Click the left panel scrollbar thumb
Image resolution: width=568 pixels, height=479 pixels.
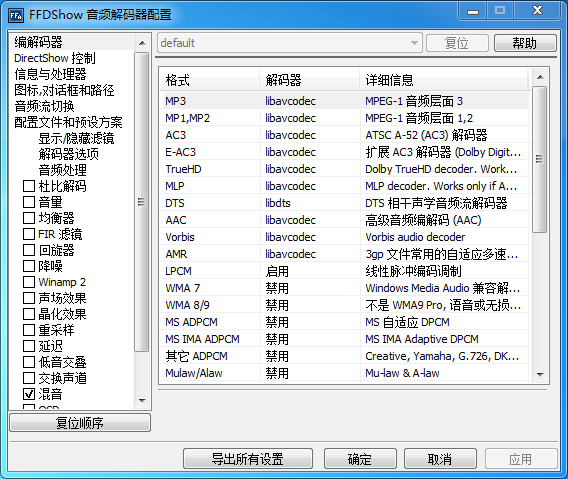click(142, 202)
